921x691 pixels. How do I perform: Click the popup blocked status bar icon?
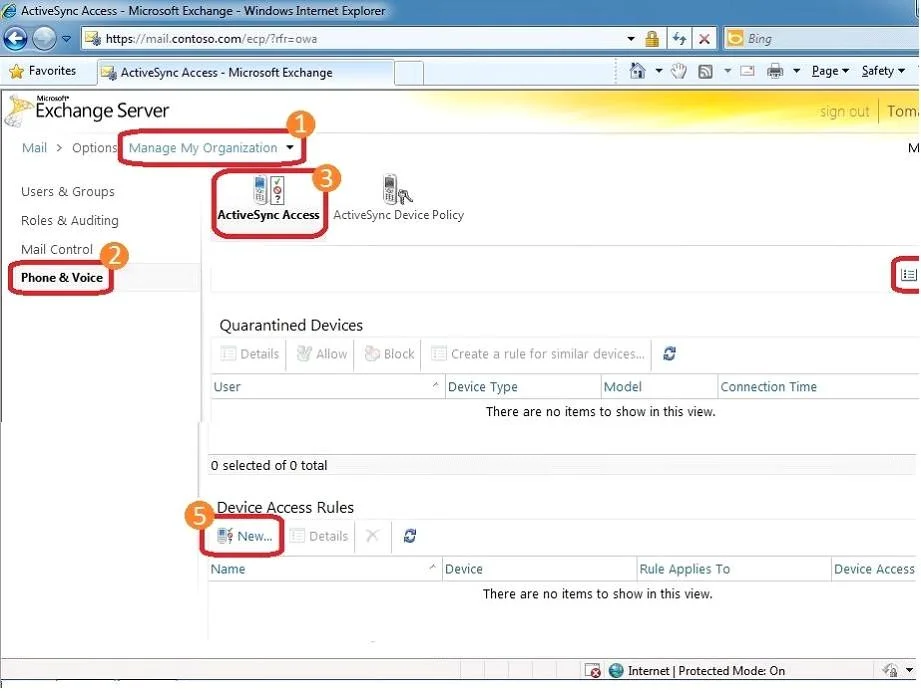(593, 670)
